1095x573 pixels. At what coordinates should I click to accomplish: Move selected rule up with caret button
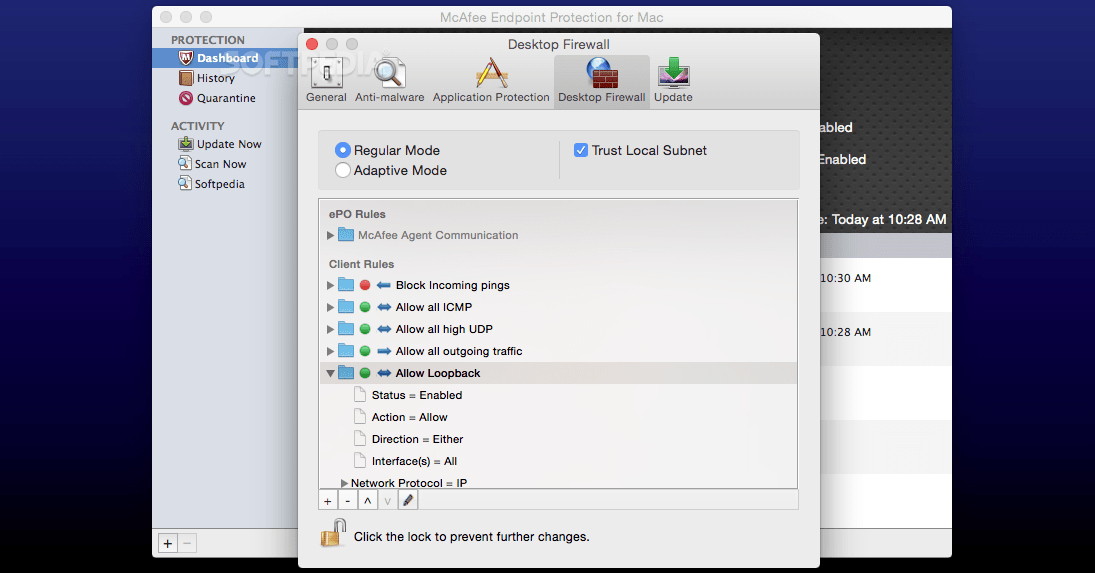pyautogui.click(x=367, y=500)
